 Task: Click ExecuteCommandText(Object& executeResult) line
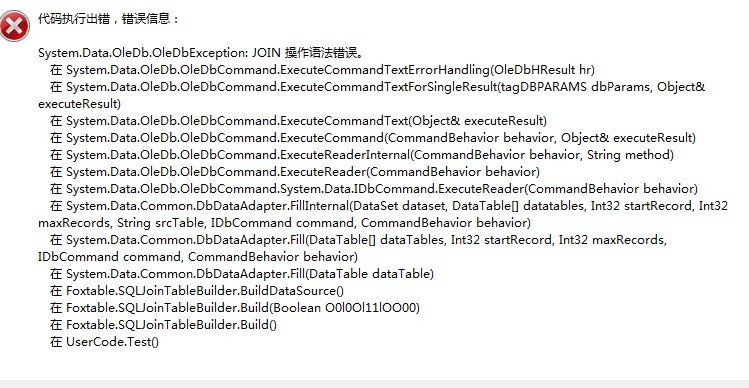click(x=299, y=121)
